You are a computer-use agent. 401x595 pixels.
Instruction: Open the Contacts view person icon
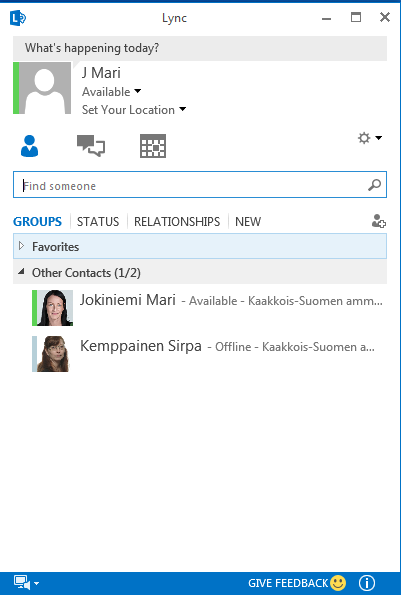(29, 146)
